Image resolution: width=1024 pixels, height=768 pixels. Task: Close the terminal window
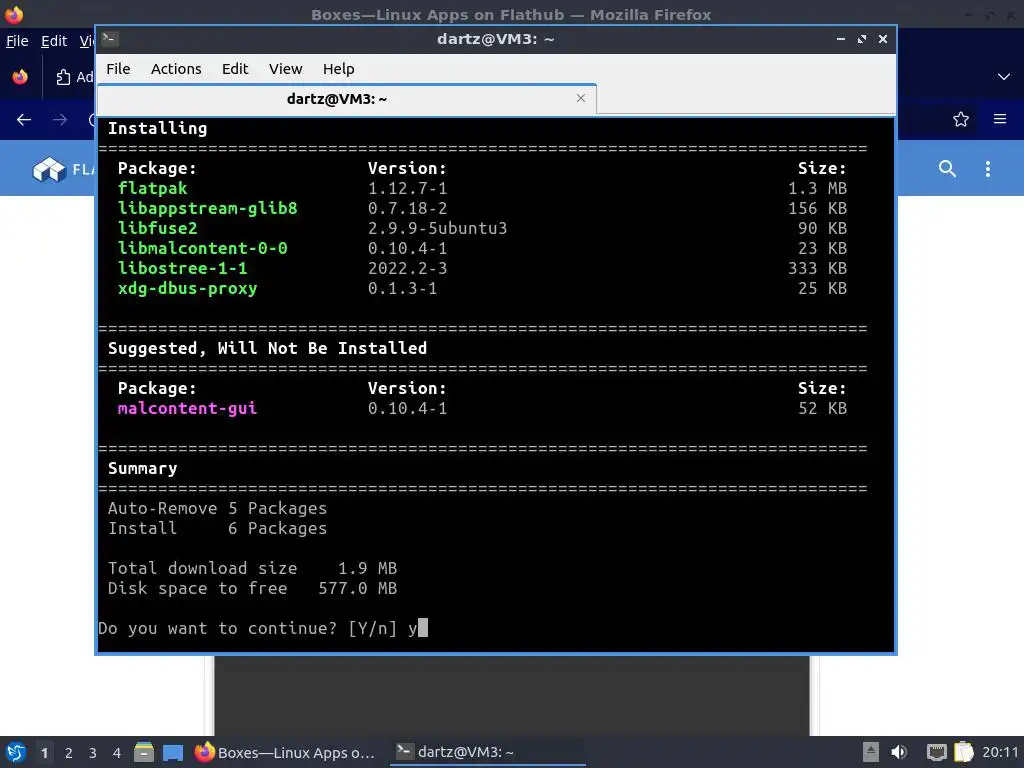883,39
